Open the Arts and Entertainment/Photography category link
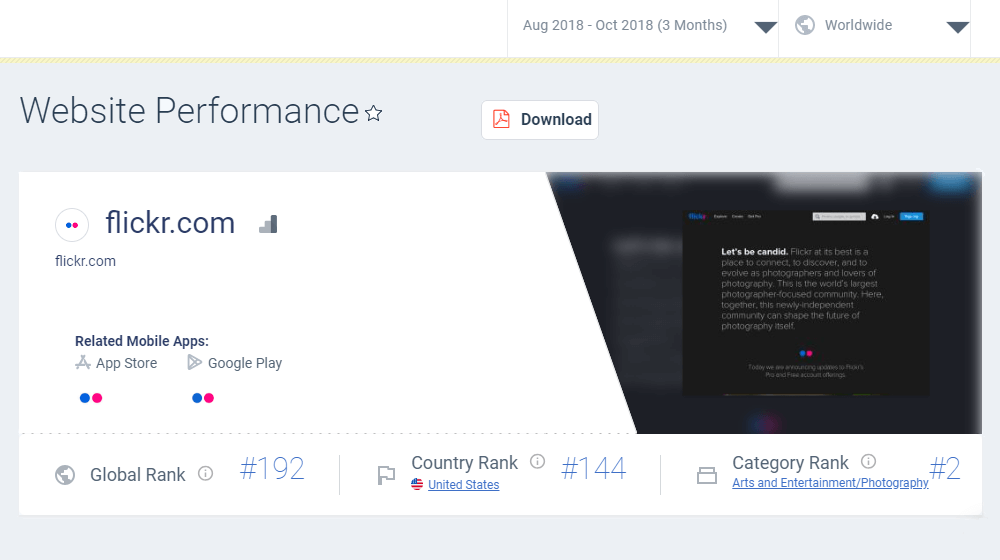Screen dimensions: 1000x560 point(830,483)
